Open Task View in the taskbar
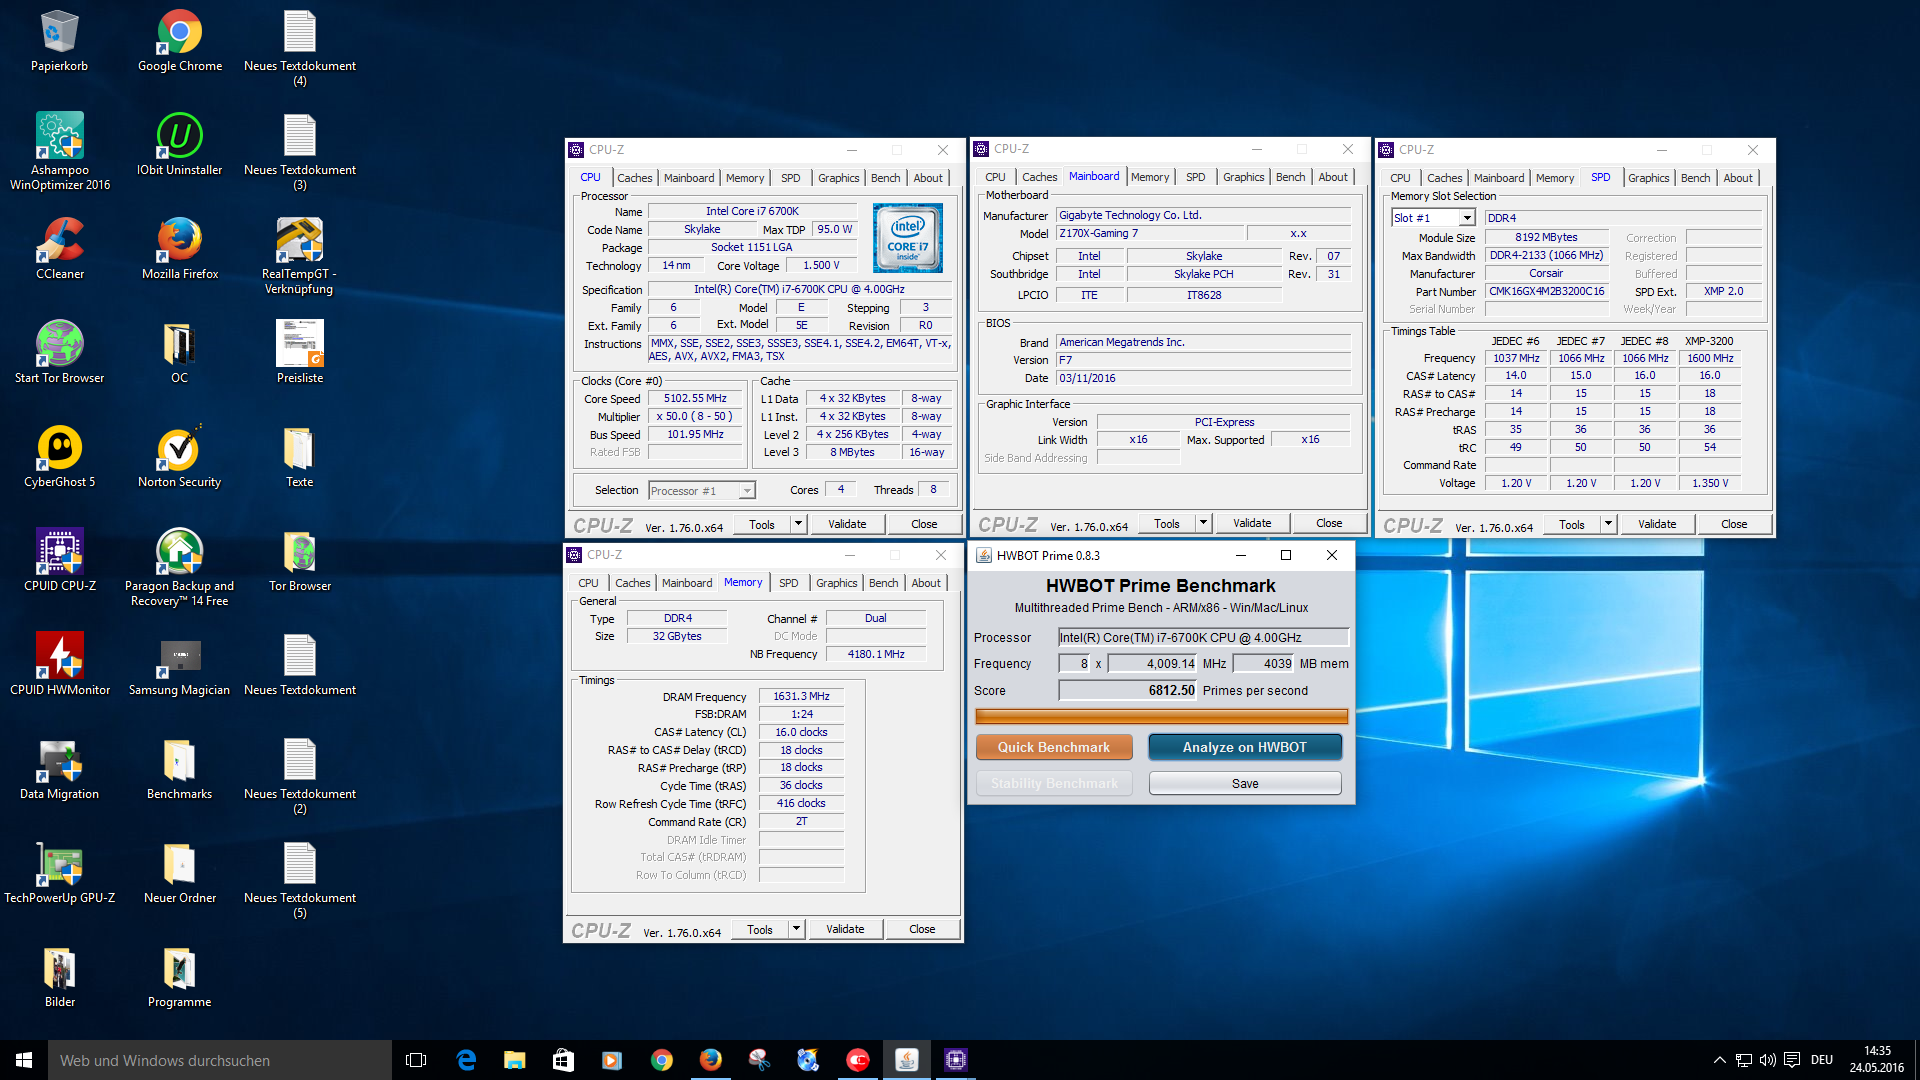This screenshot has height=1080, width=1920. click(x=416, y=1060)
